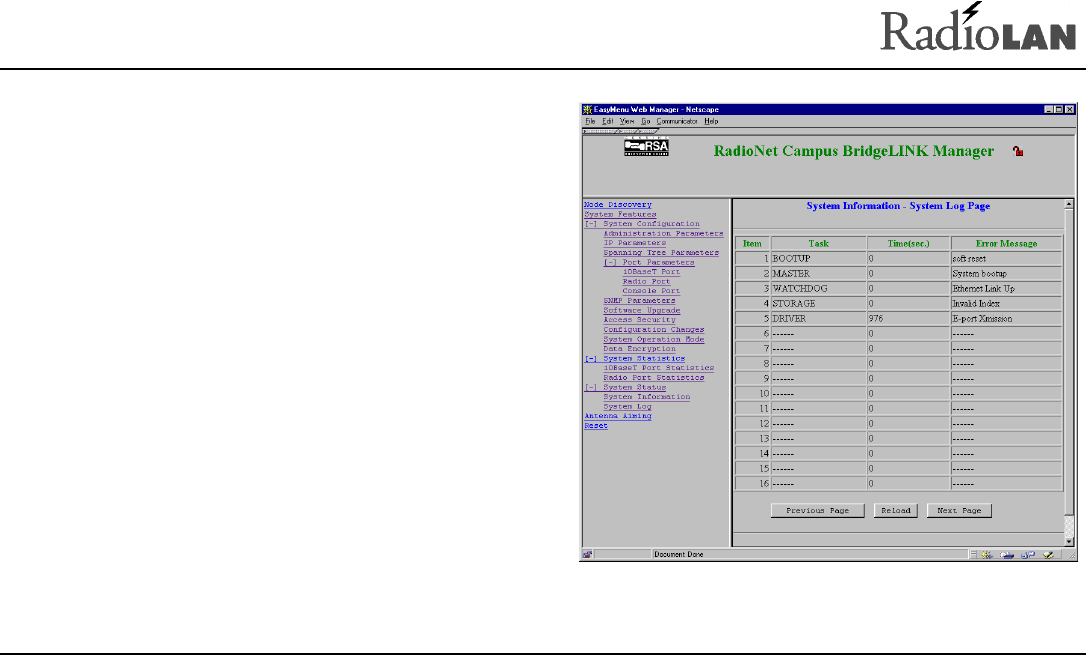Open the Edit menu
The width and height of the screenshot is (1086, 655).
pyautogui.click(x=607, y=121)
